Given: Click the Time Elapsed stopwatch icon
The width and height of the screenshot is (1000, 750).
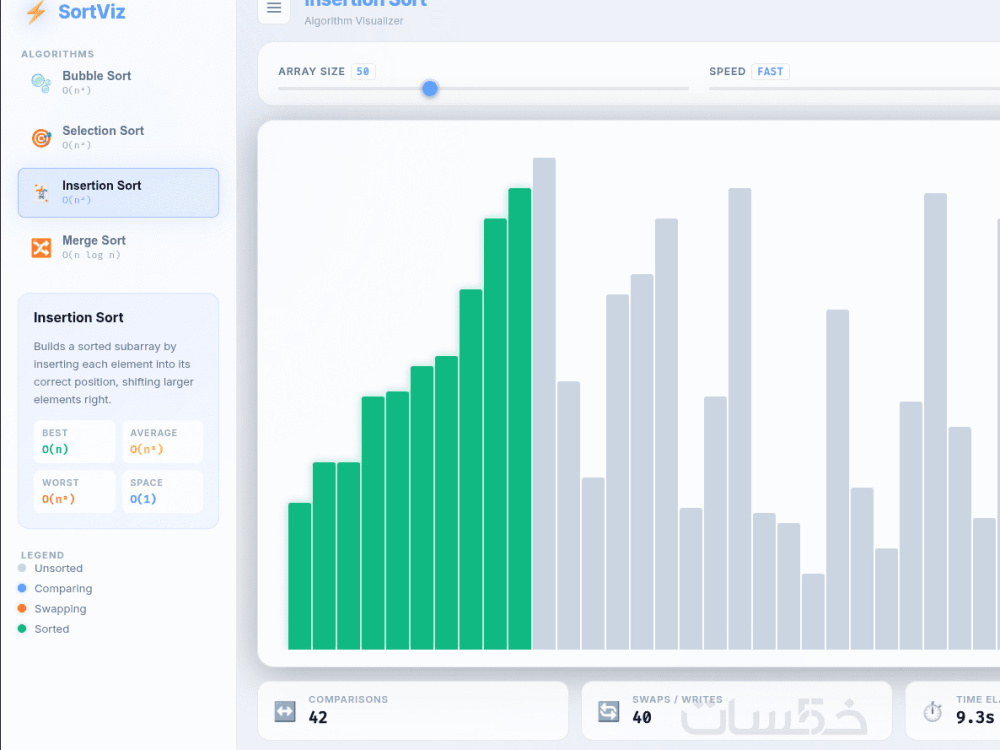Looking at the screenshot, I should click(x=932, y=711).
